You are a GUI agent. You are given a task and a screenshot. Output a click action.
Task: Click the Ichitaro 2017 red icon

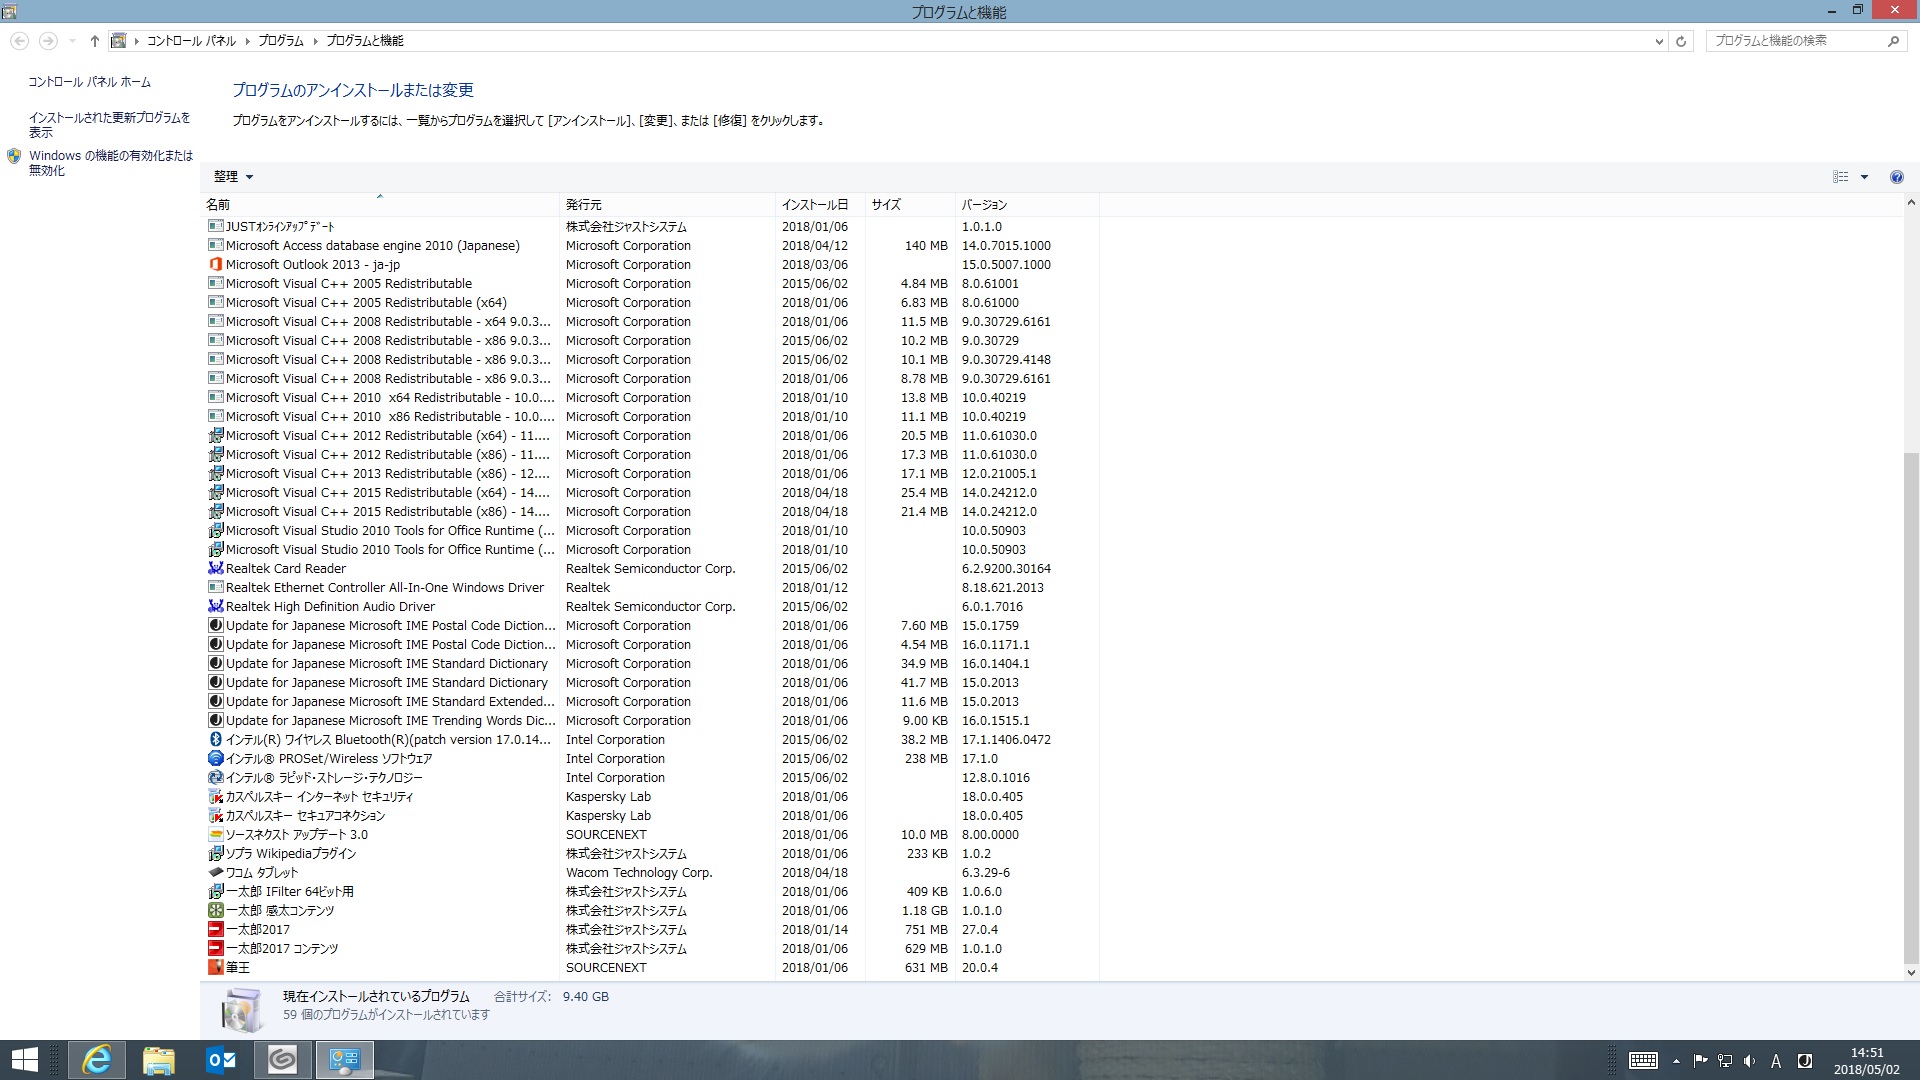tap(215, 930)
